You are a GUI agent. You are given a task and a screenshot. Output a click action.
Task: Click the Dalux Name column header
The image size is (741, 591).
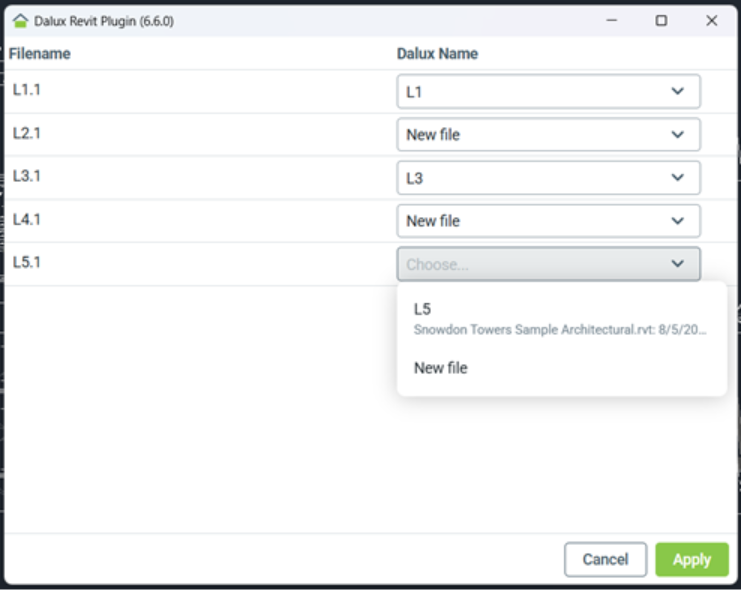point(437,53)
